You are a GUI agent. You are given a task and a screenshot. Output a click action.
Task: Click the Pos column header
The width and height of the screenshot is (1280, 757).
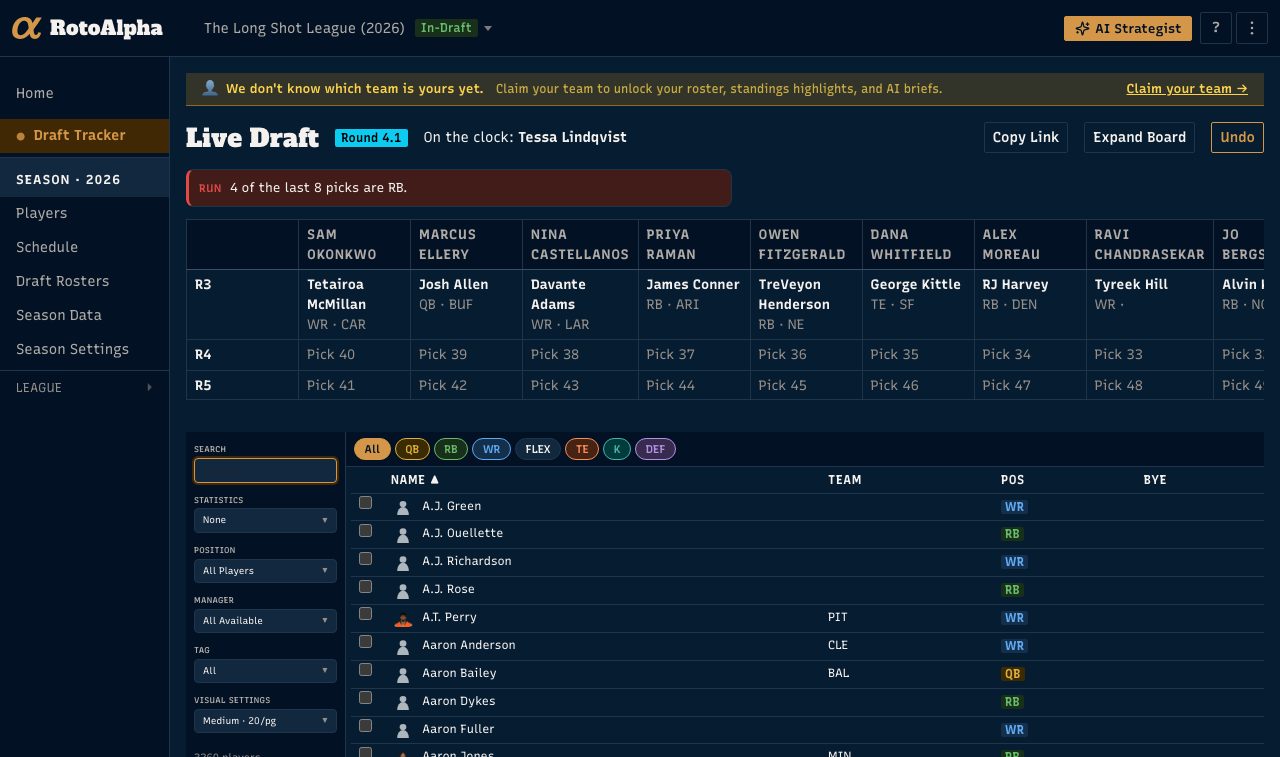(x=1013, y=480)
